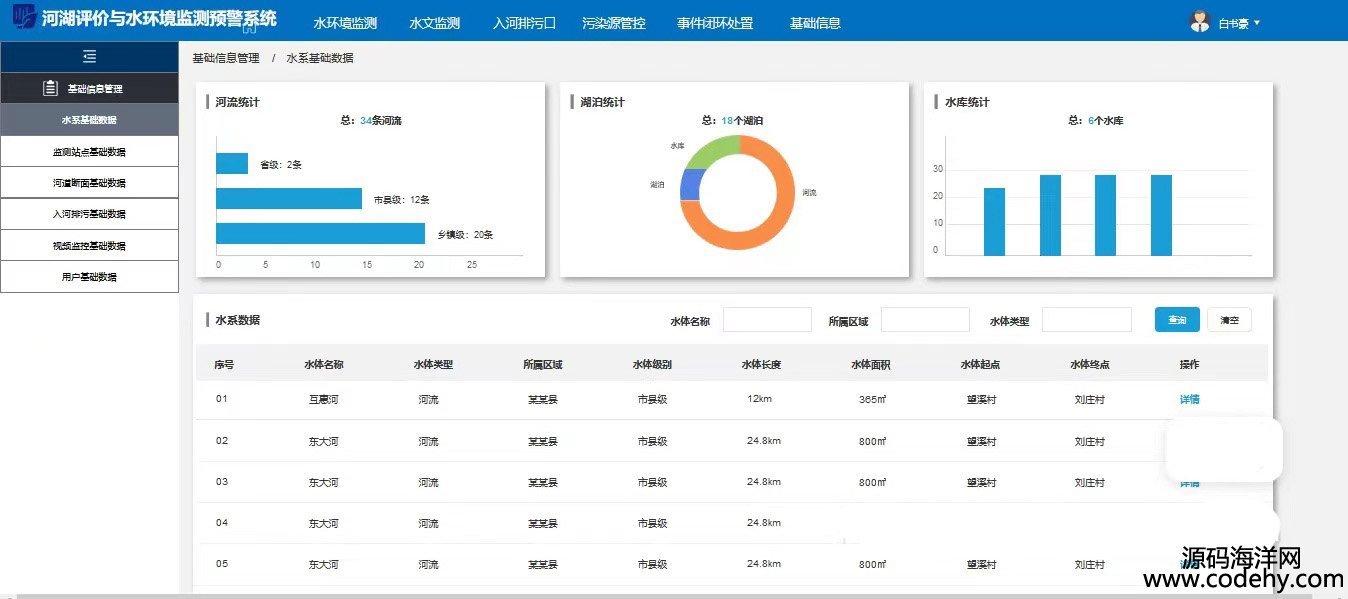
Task: Select 入河排污基础数据 in the sidebar
Action: point(90,214)
